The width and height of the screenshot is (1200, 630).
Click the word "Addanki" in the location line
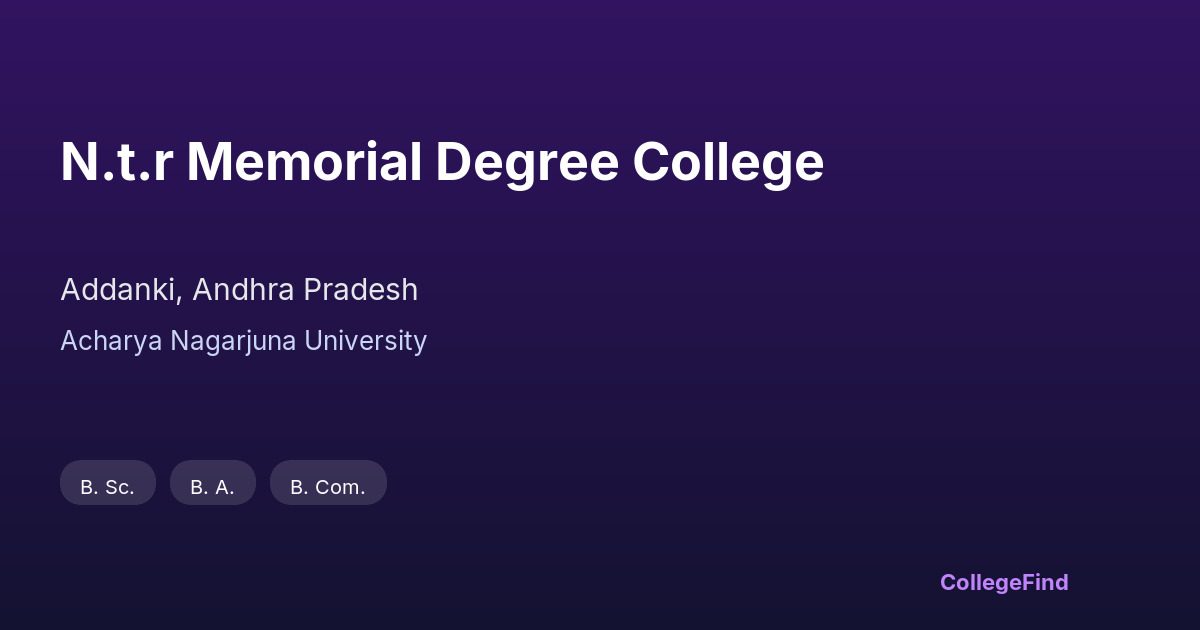[120, 290]
